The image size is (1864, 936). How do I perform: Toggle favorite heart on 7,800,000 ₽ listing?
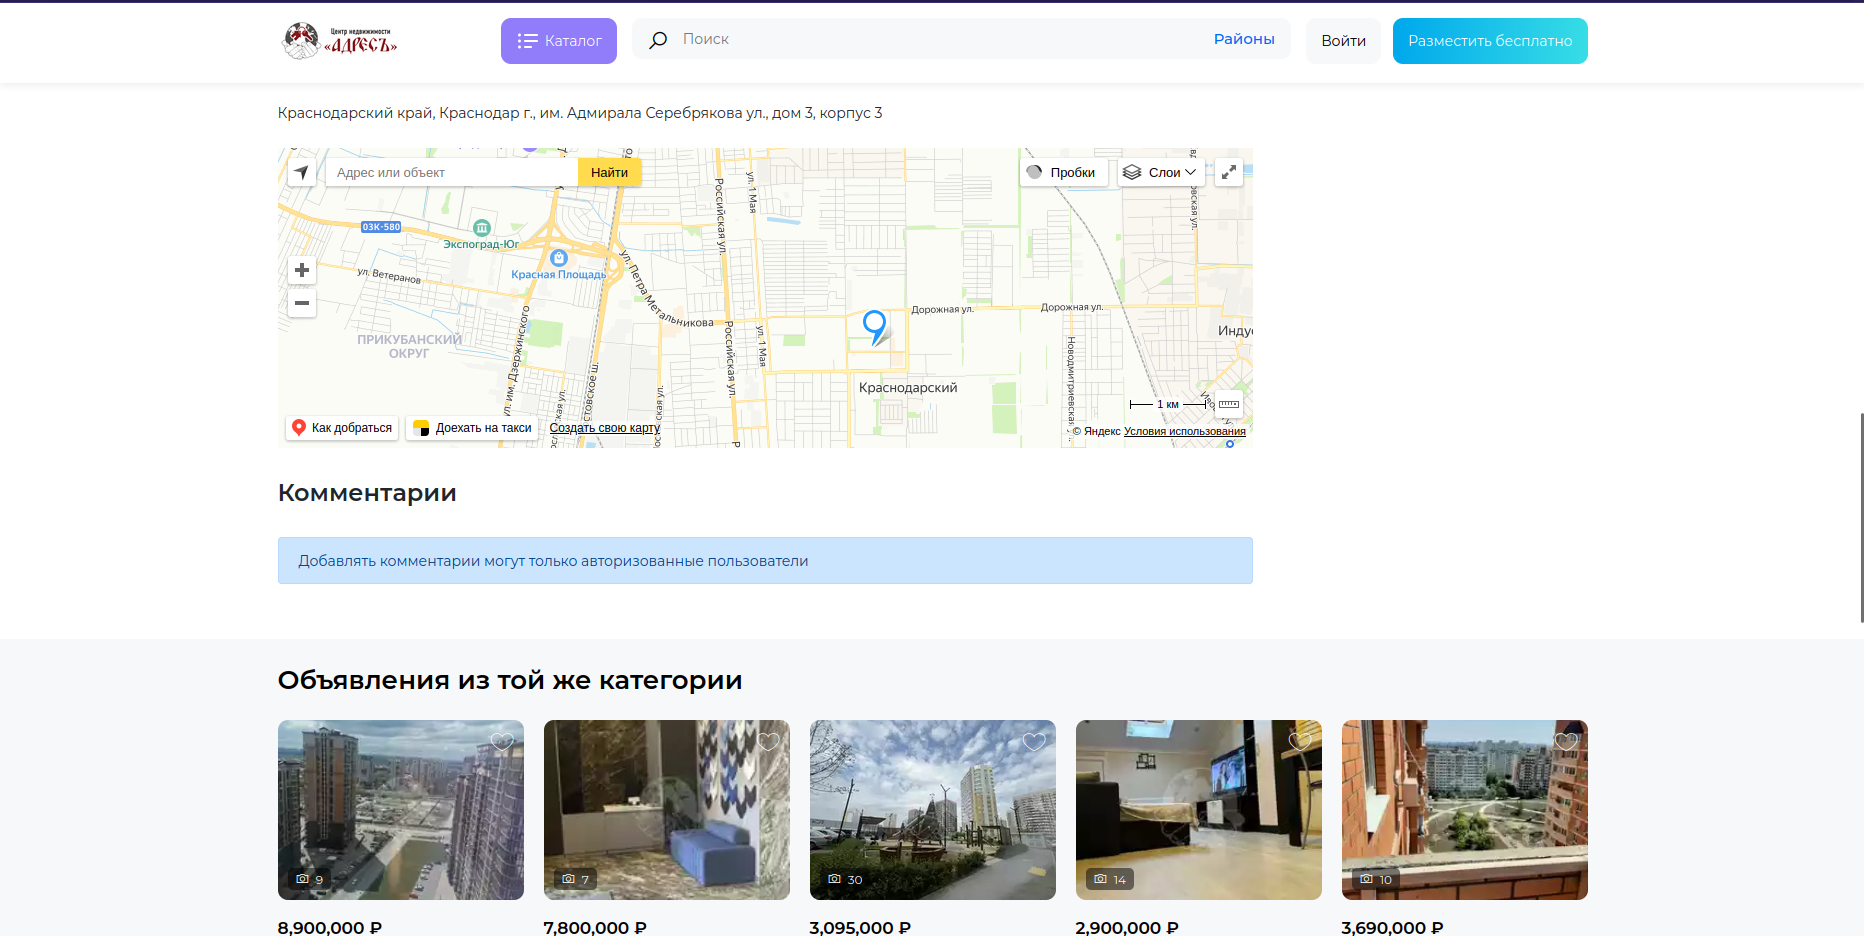click(768, 741)
